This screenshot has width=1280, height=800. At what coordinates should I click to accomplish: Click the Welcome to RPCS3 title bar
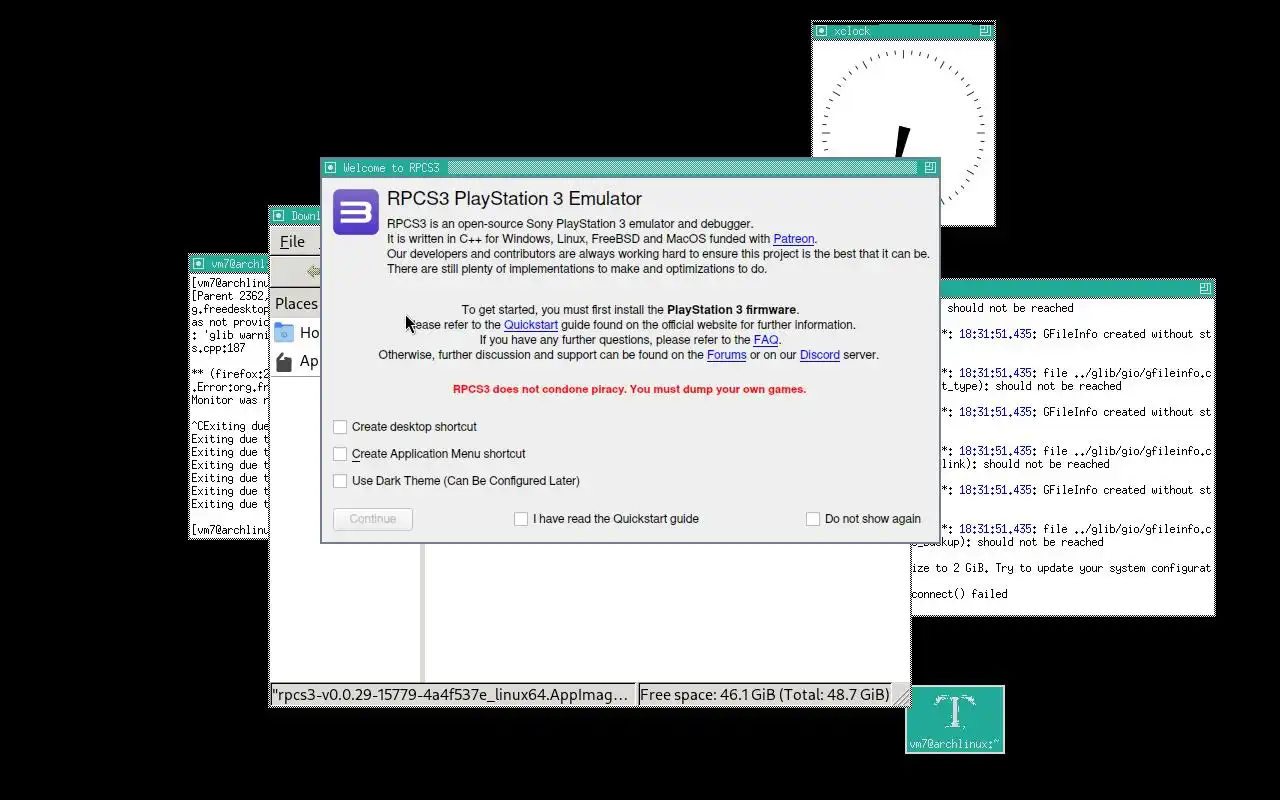(x=630, y=167)
